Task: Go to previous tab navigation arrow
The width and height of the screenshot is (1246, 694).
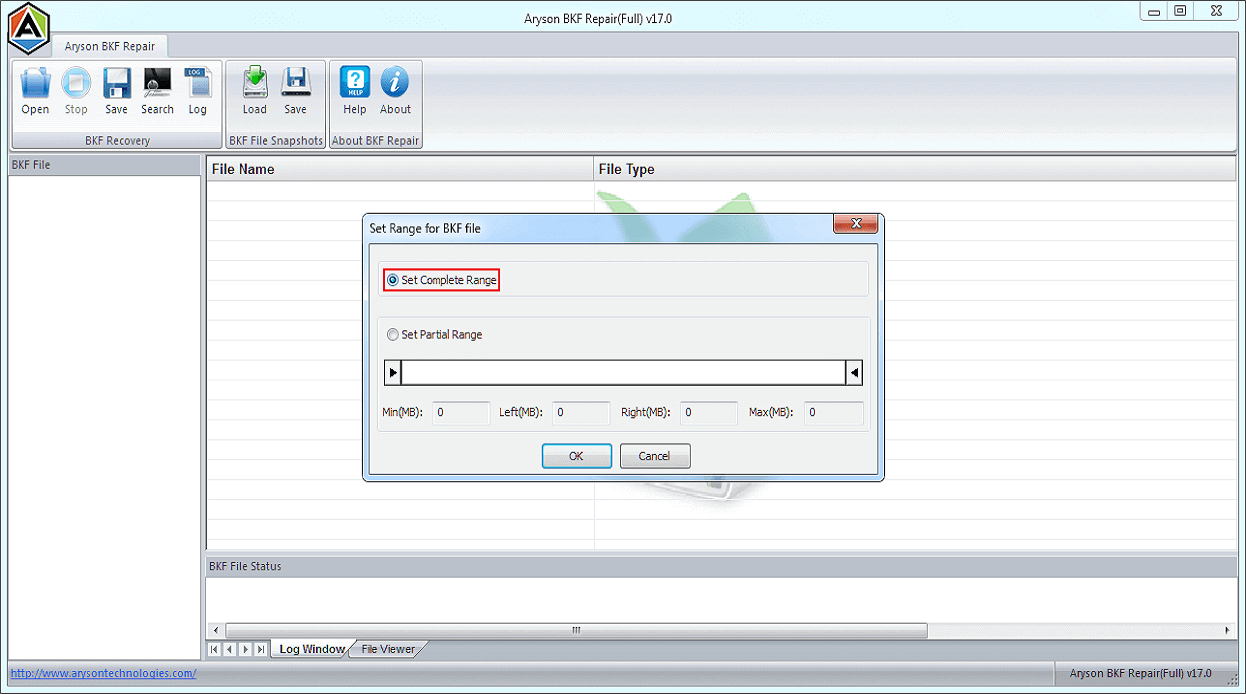Action: [x=229, y=650]
